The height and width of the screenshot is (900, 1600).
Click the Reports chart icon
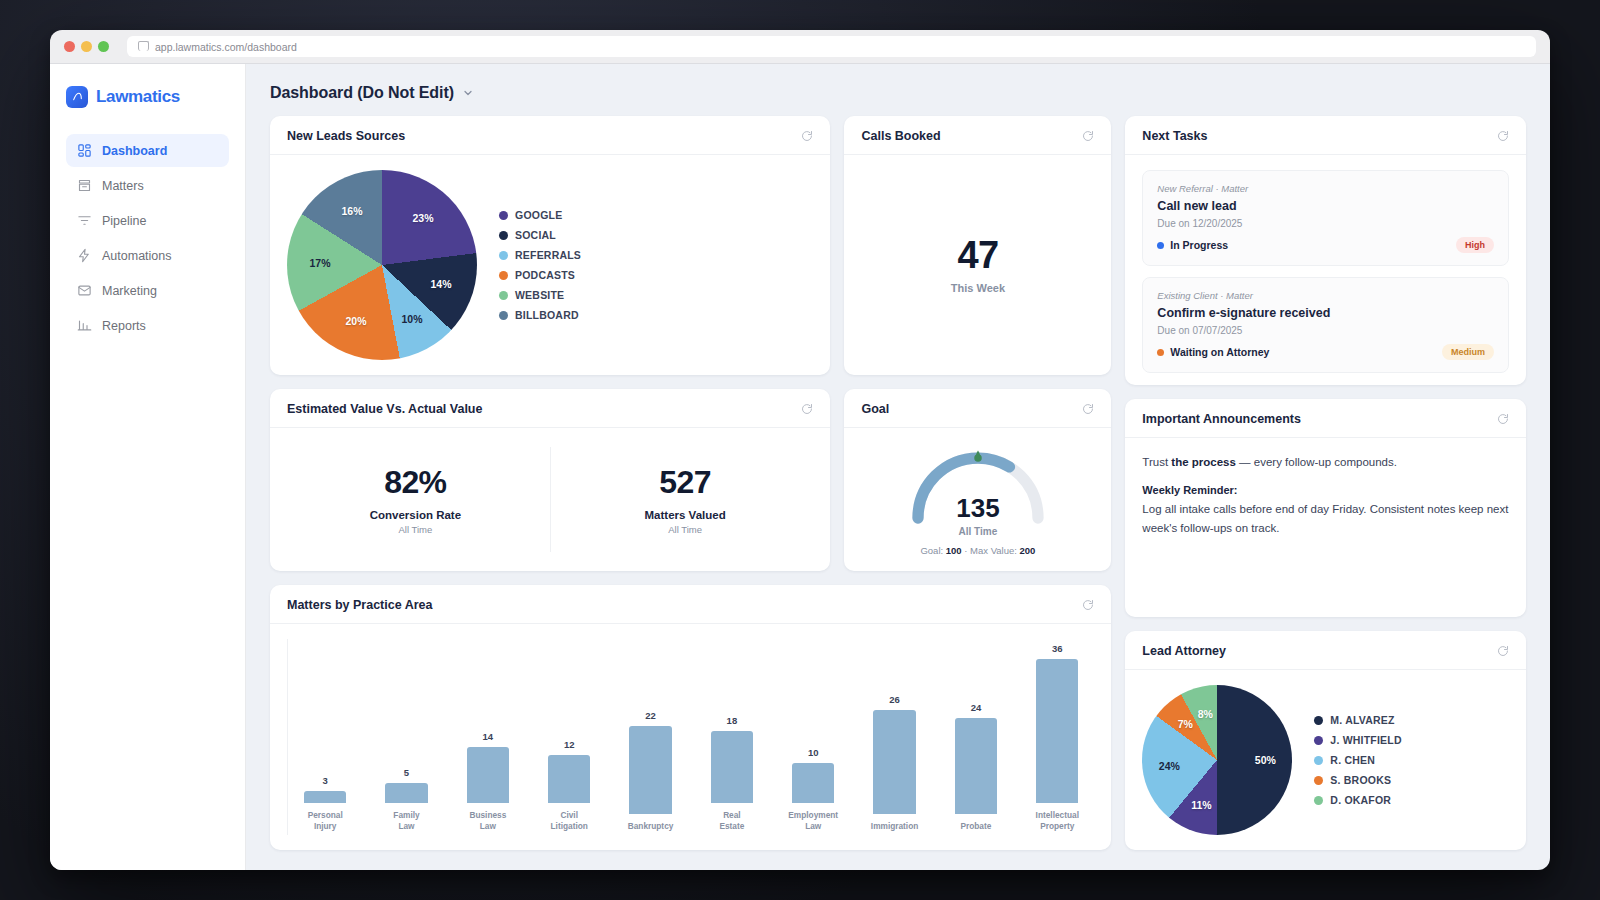[x=84, y=326]
